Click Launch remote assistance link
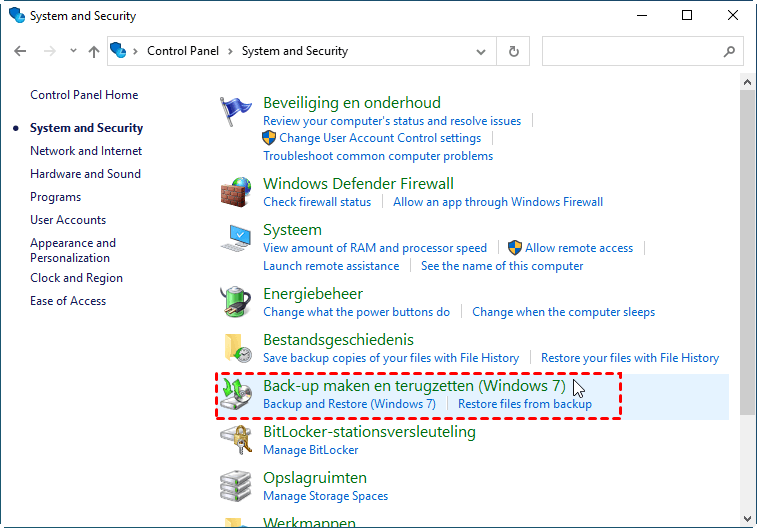Viewport: 757px width, 528px height. pyautogui.click(x=331, y=266)
